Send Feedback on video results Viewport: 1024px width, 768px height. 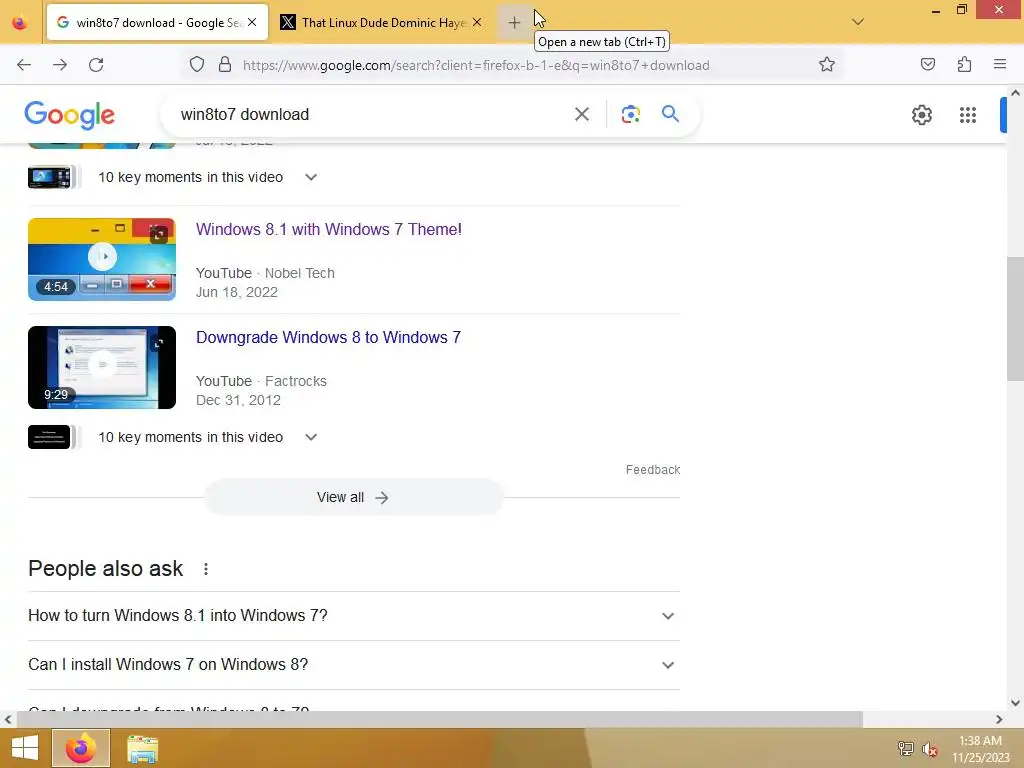point(652,470)
